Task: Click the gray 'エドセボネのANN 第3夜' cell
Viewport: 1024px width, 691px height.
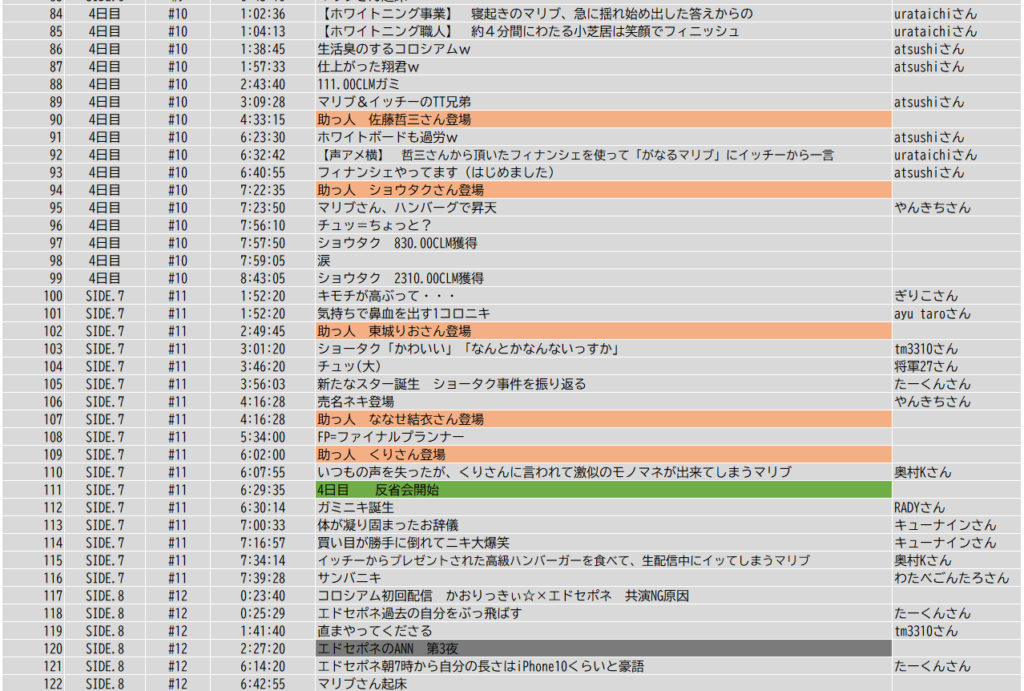Action: coord(602,649)
